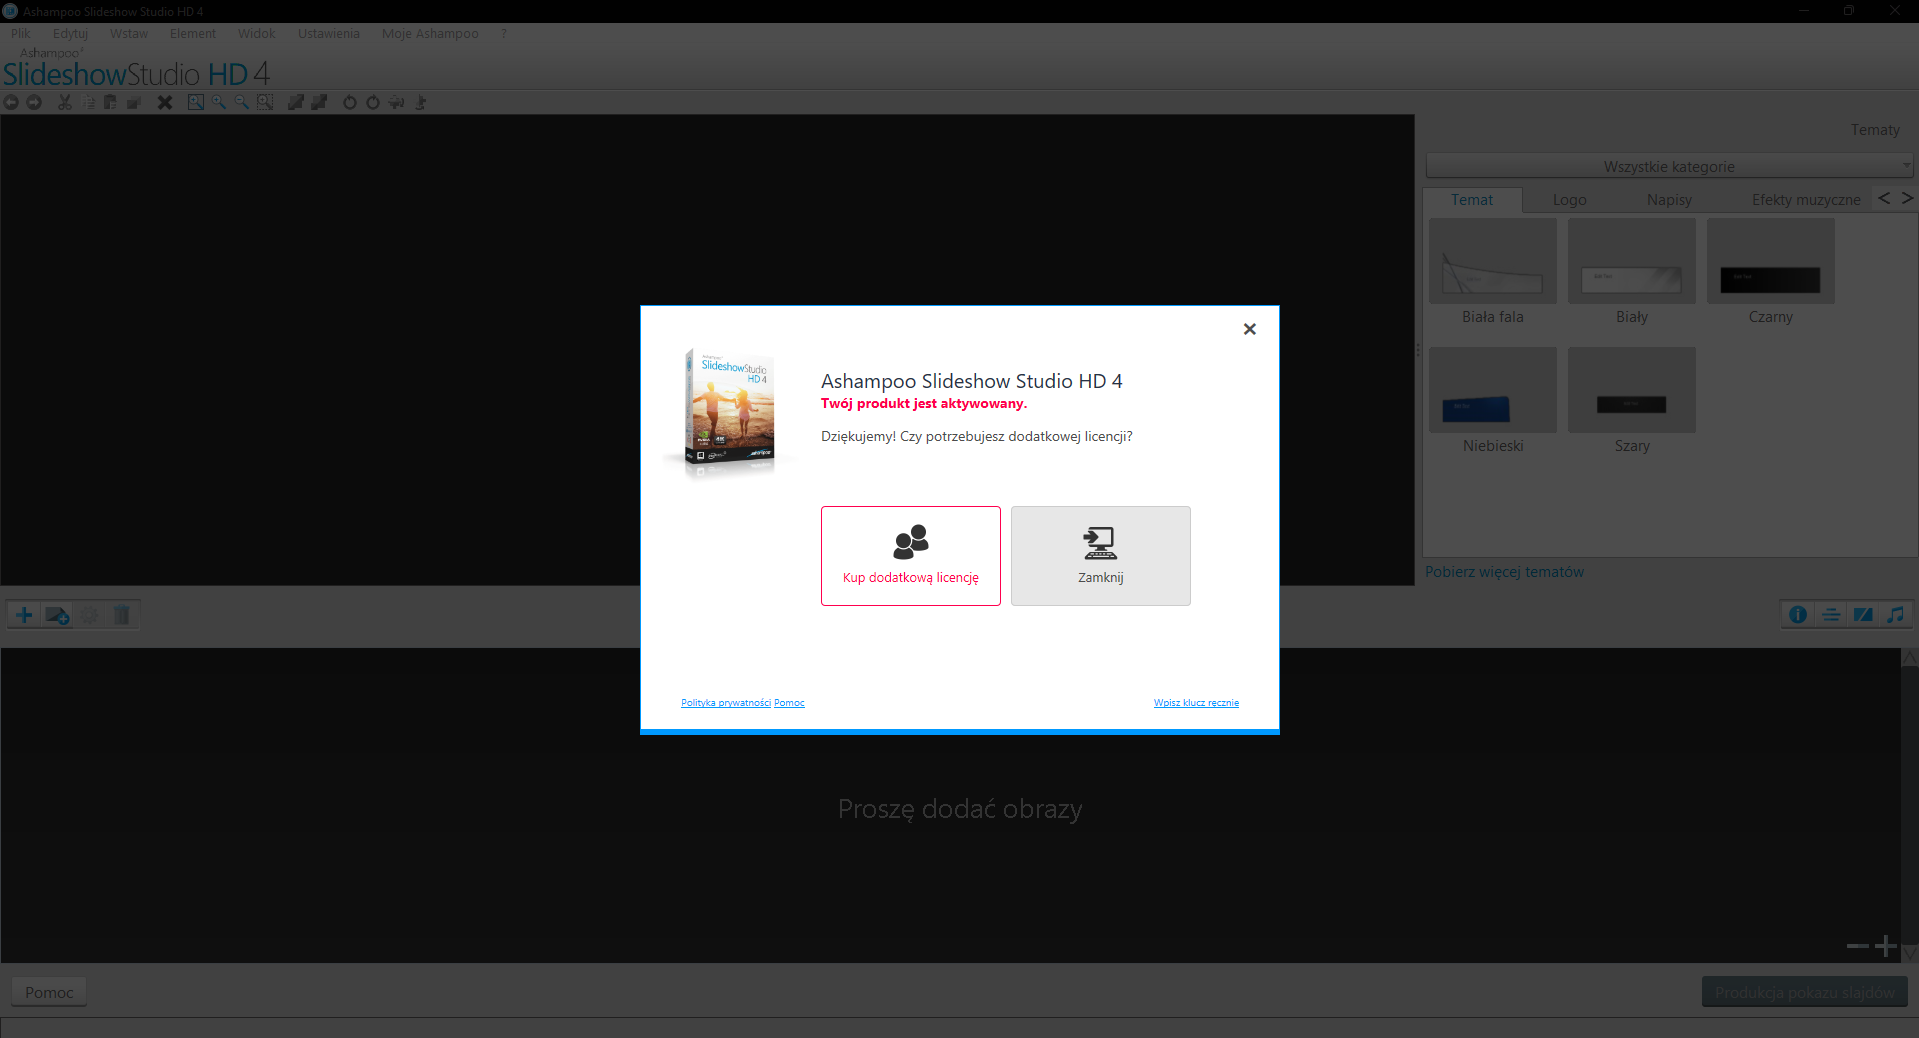The height and width of the screenshot is (1038, 1919).
Task: Open the Moje Ashampoo menu
Action: [x=430, y=34]
